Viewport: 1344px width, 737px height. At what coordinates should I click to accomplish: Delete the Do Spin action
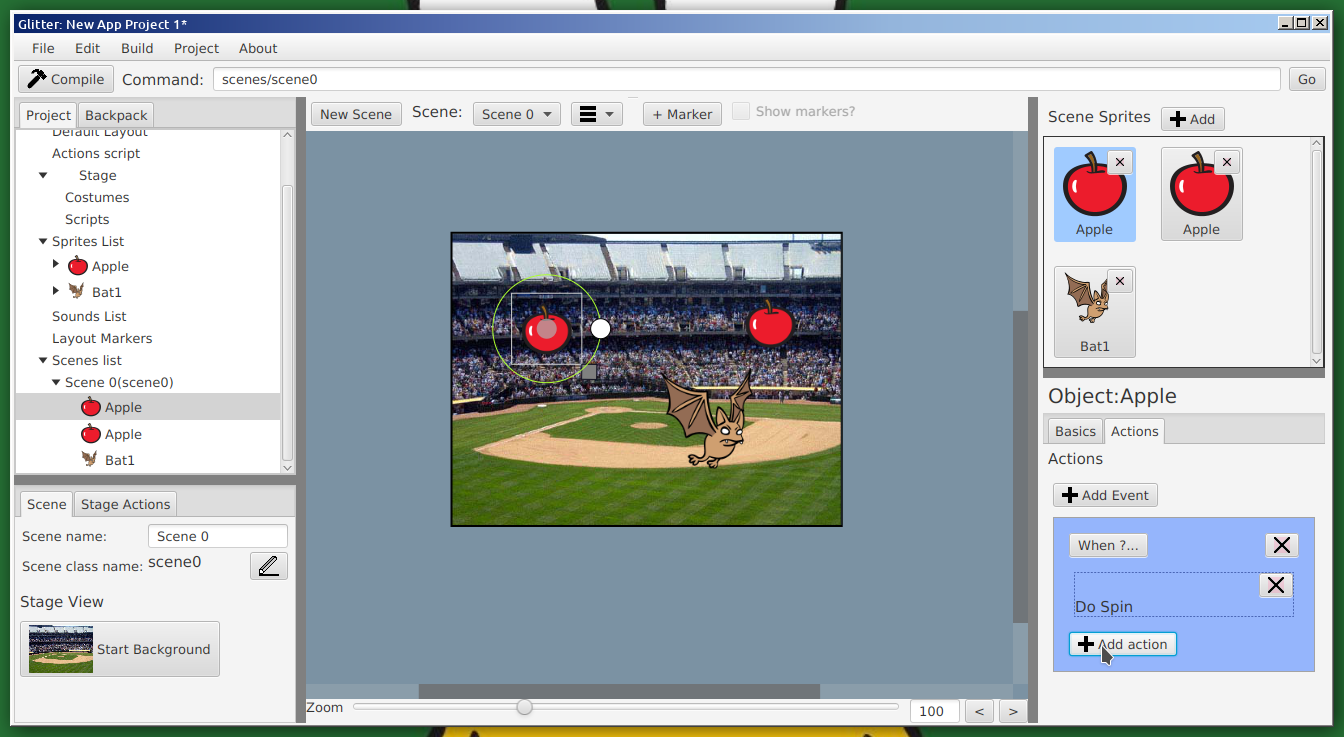(1275, 585)
